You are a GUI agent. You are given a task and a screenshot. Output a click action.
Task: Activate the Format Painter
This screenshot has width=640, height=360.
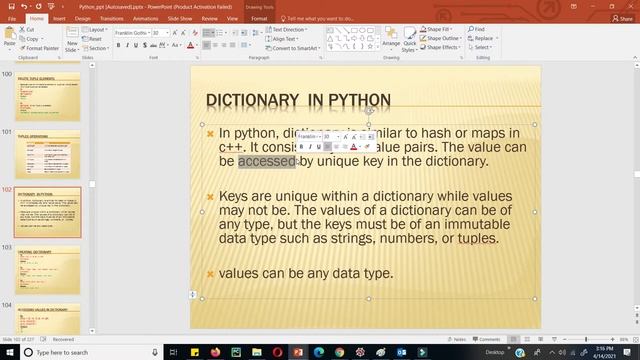pos(39,48)
